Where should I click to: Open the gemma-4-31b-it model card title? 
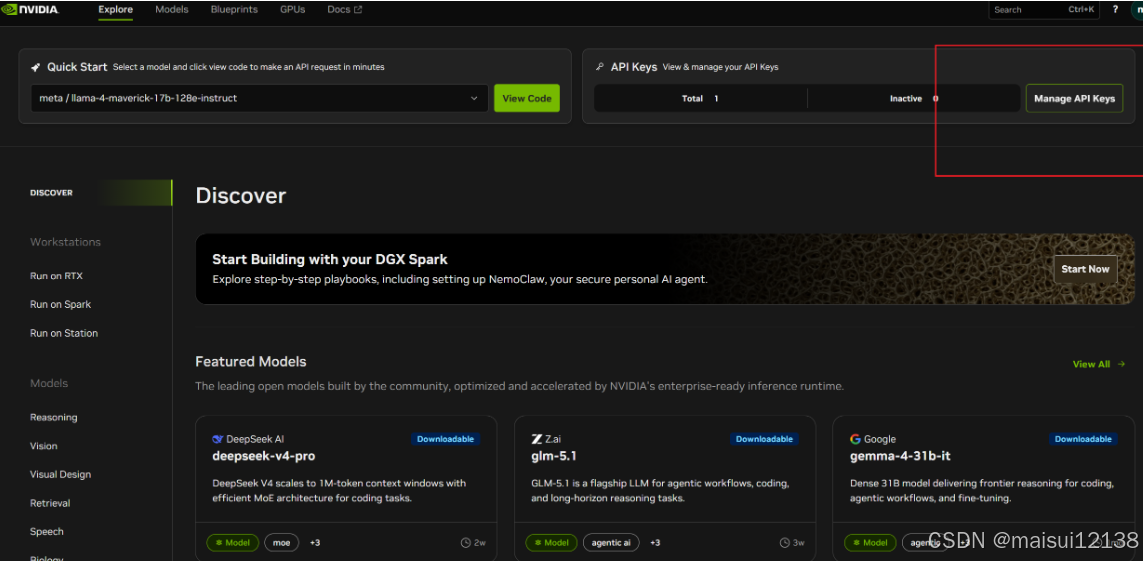click(900, 457)
